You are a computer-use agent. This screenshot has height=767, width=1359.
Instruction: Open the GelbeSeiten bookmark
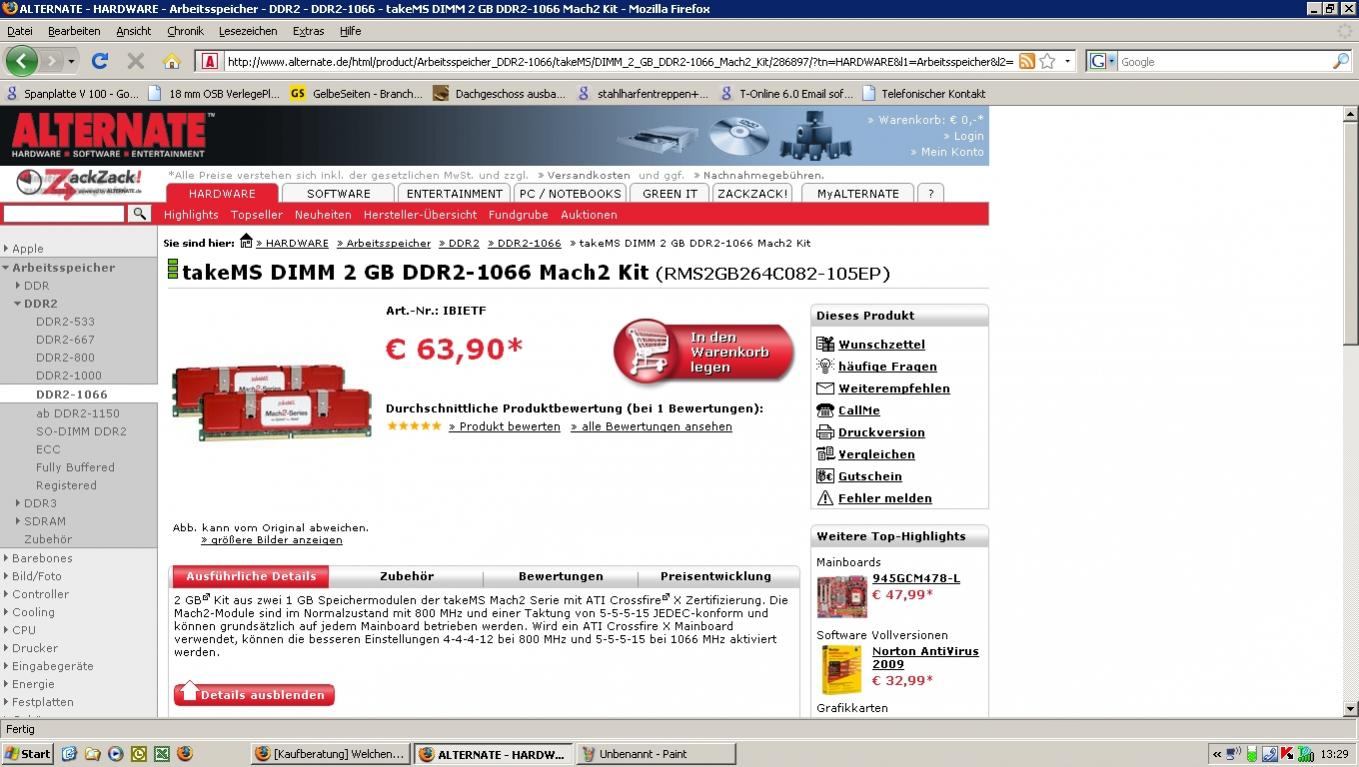(356, 93)
